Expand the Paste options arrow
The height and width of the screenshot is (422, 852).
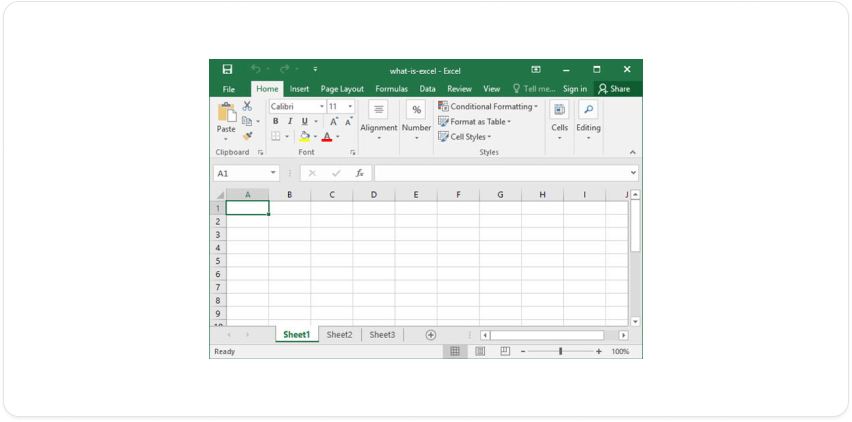pyautogui.click(x=226, y=140)
